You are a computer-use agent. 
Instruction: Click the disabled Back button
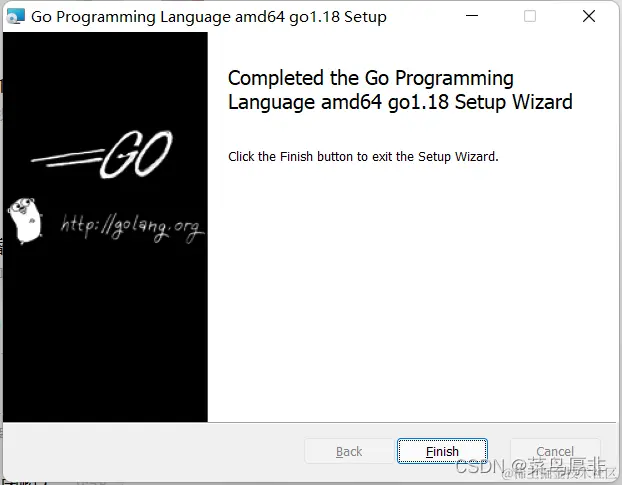[x=349, y=451]
